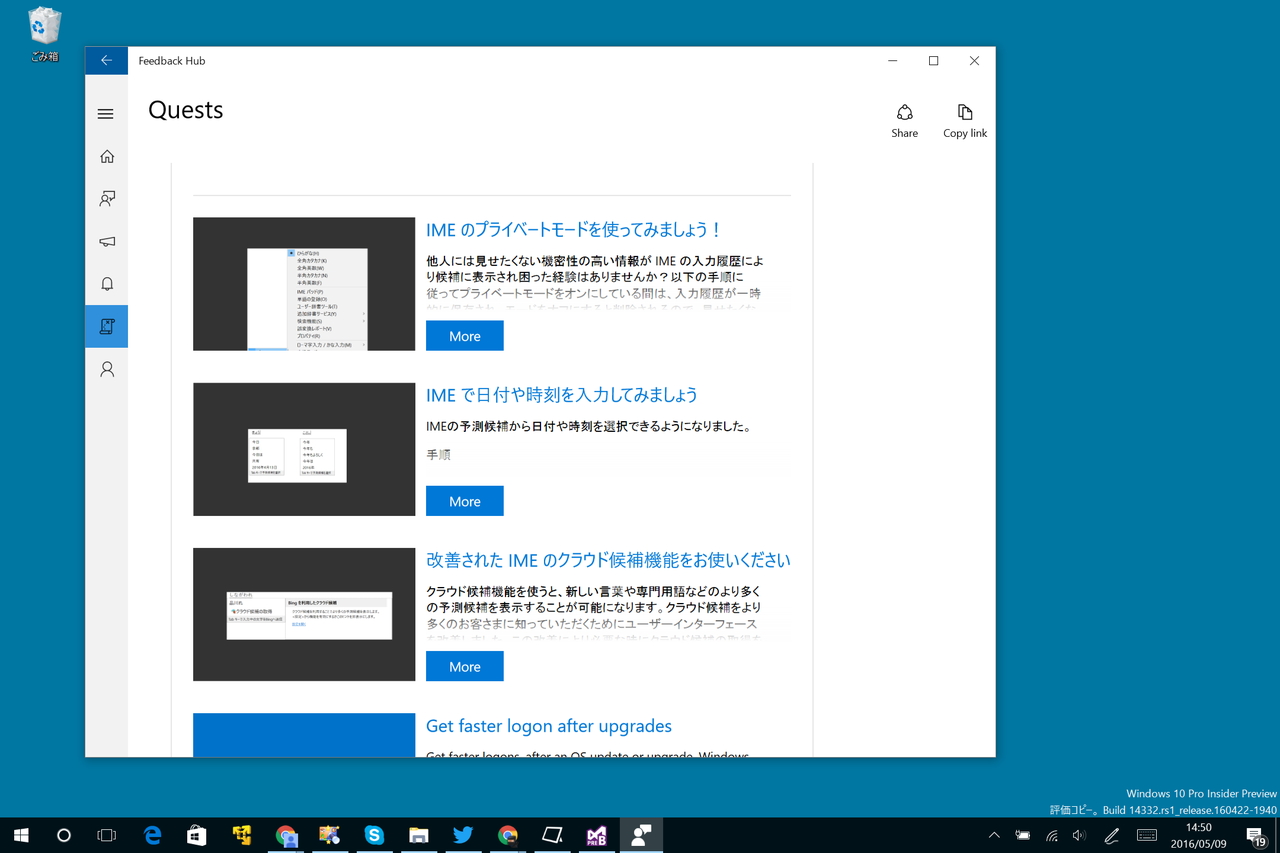Select the Feedback section icon

[106, 198]
